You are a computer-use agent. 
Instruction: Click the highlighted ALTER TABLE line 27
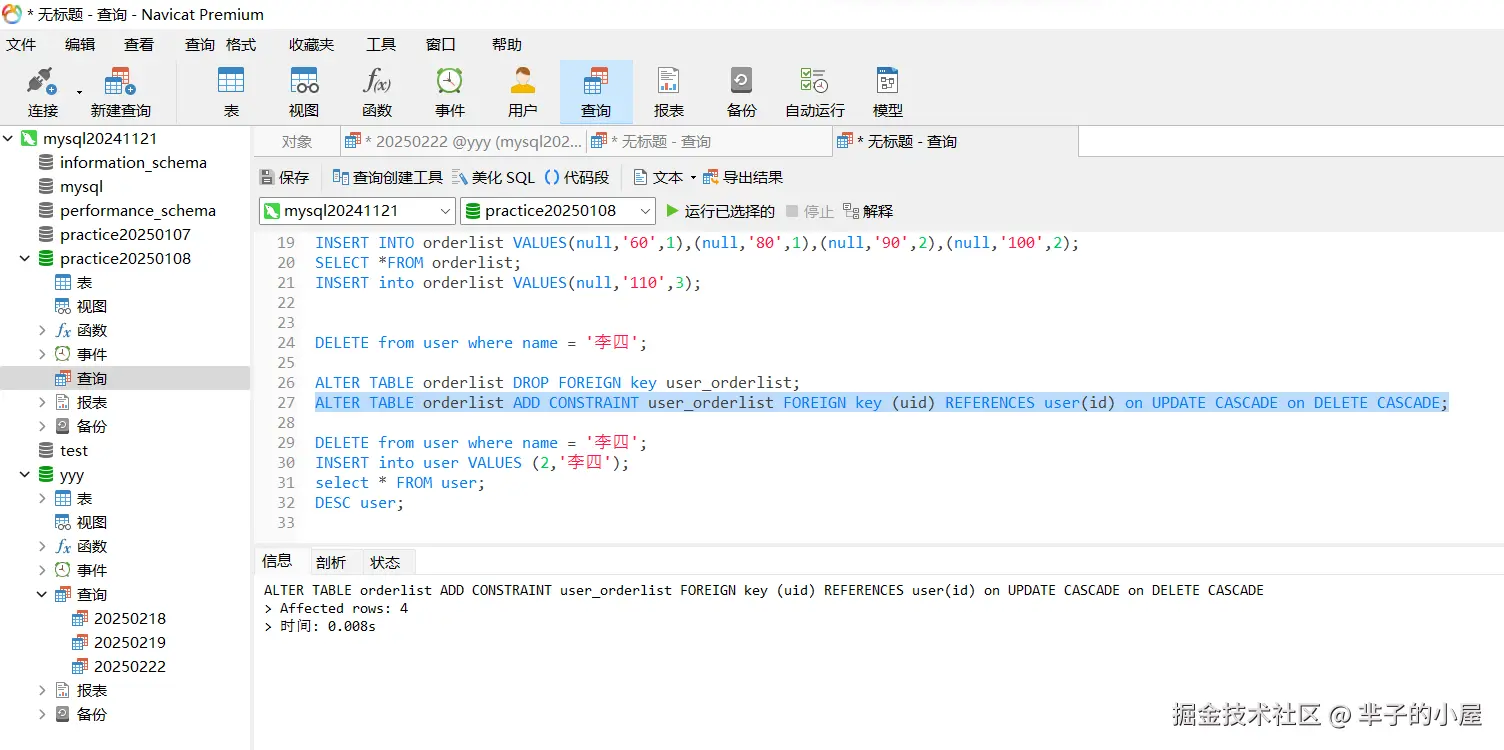(x=881, y=403)
